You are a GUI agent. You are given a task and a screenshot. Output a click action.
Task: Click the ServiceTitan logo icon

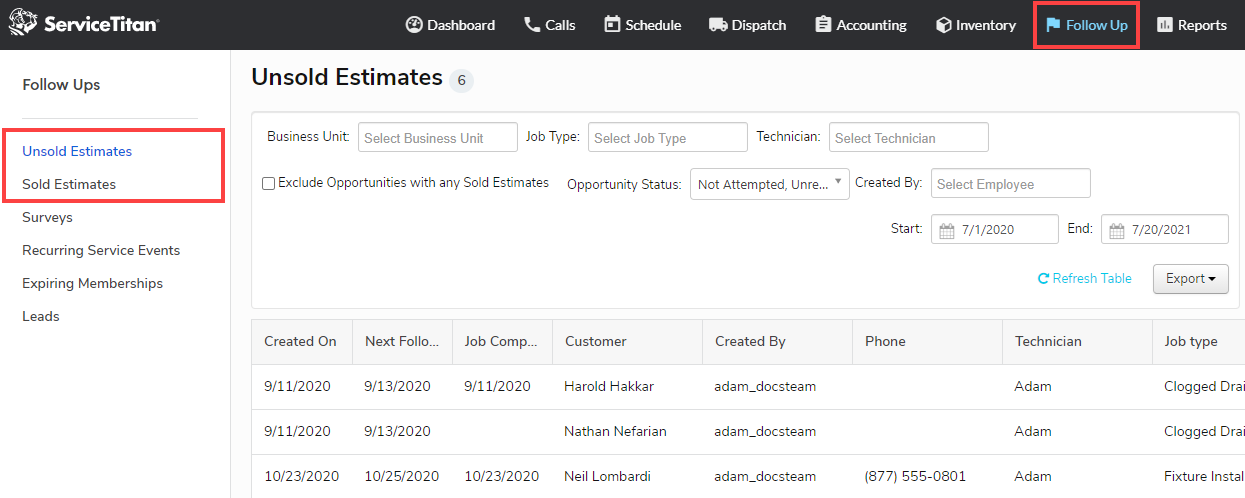(23, 24)
